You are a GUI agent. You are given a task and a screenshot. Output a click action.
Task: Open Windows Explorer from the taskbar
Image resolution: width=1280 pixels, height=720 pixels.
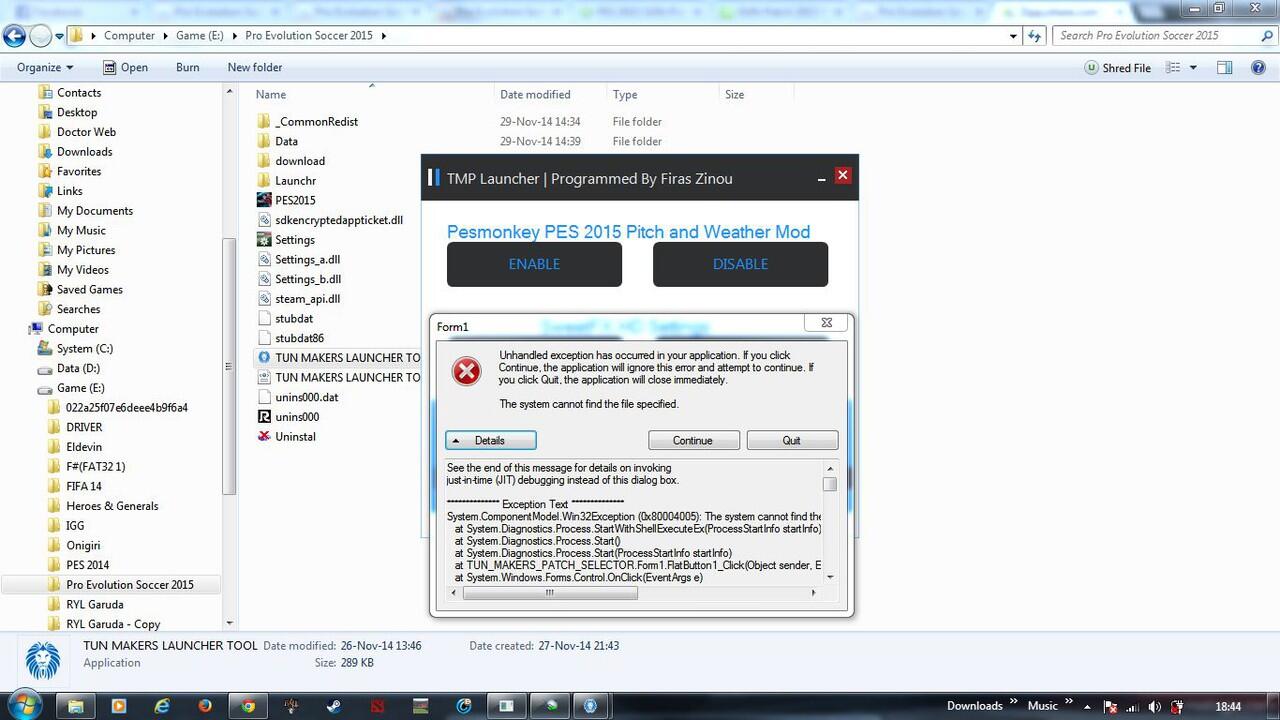[x=75, y=705]
